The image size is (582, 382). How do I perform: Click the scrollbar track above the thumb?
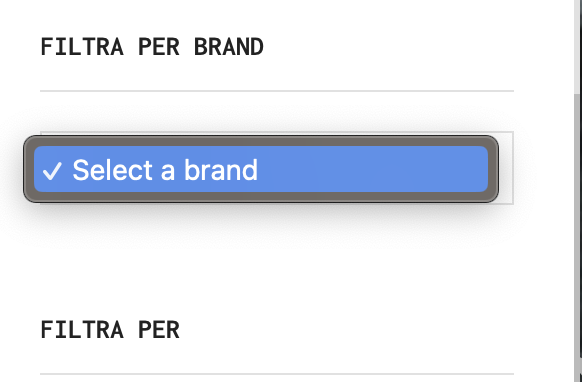coord(578,46)
